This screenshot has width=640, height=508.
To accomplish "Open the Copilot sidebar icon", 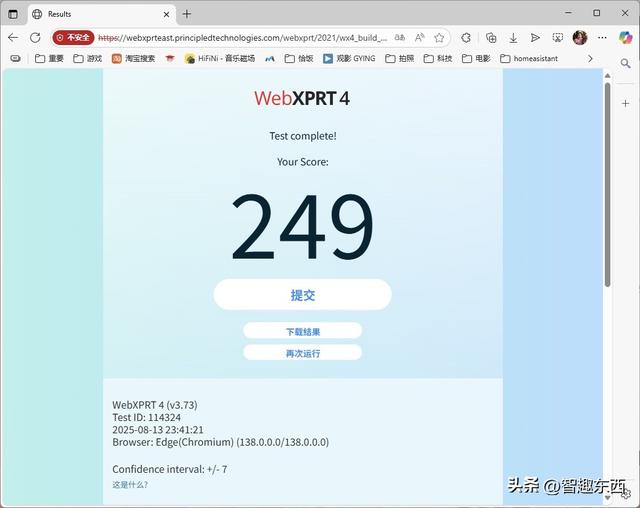I will coord(625,38).
